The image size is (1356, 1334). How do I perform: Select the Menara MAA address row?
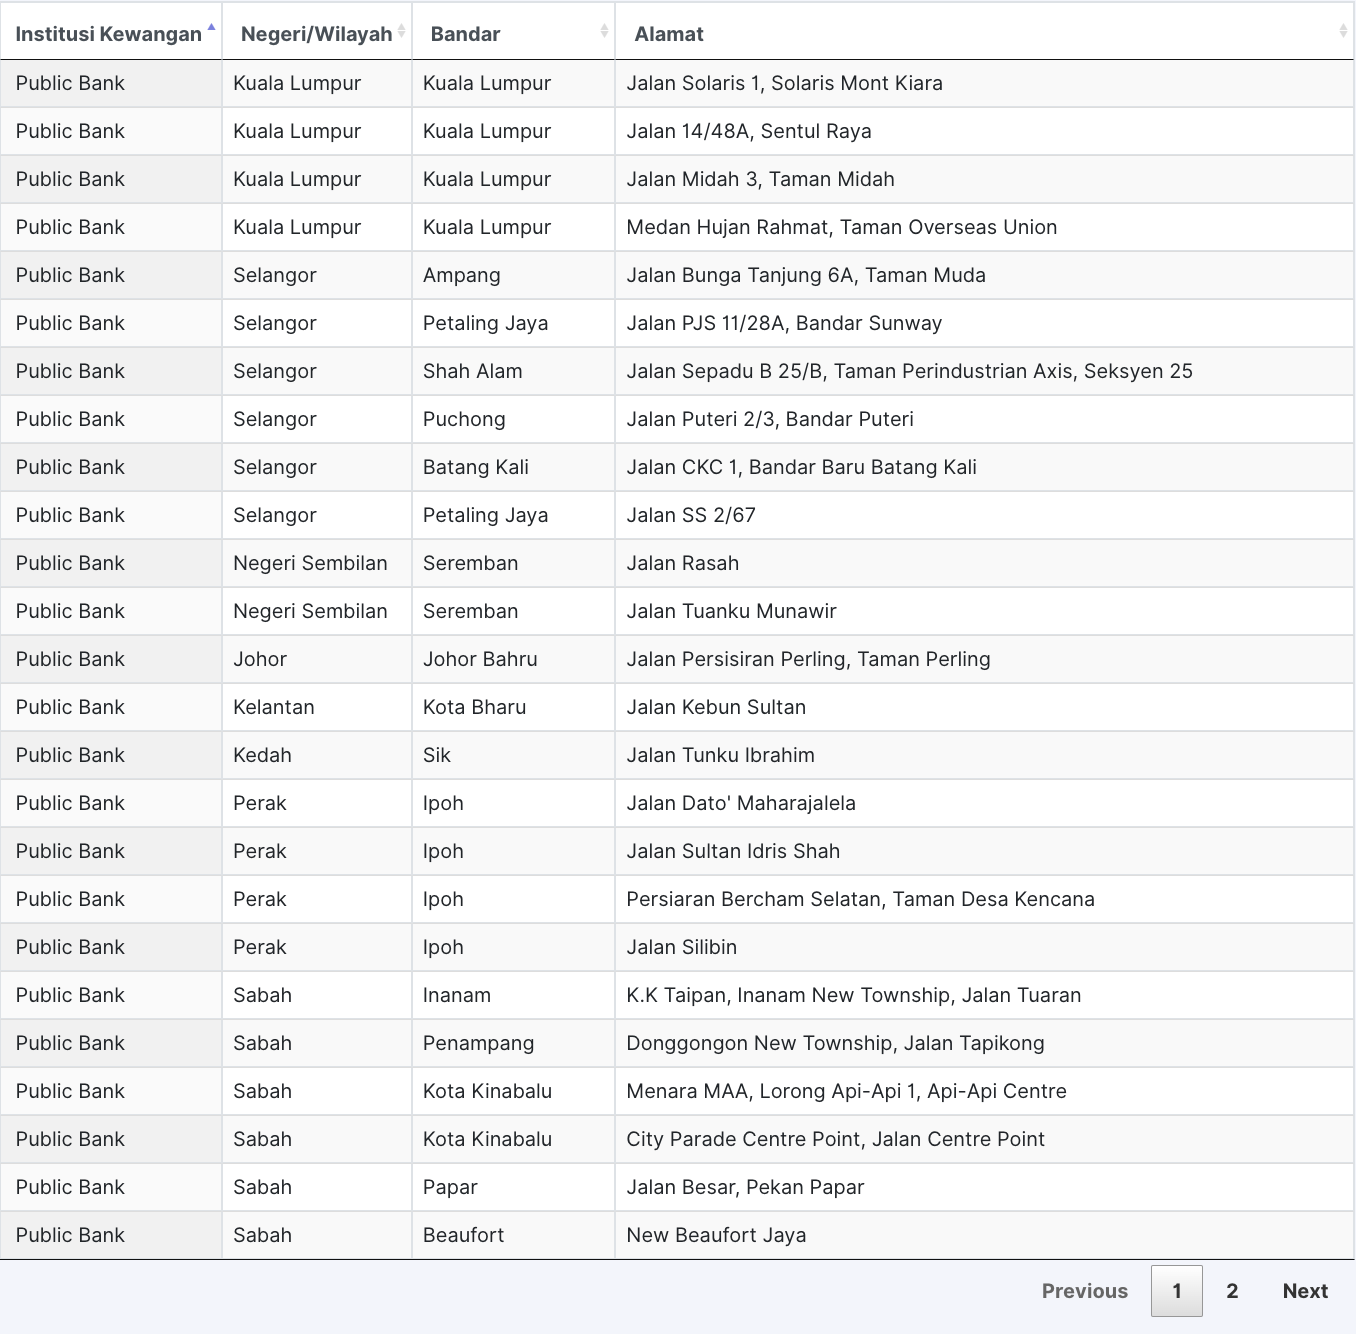click(x=846, y=1091)
